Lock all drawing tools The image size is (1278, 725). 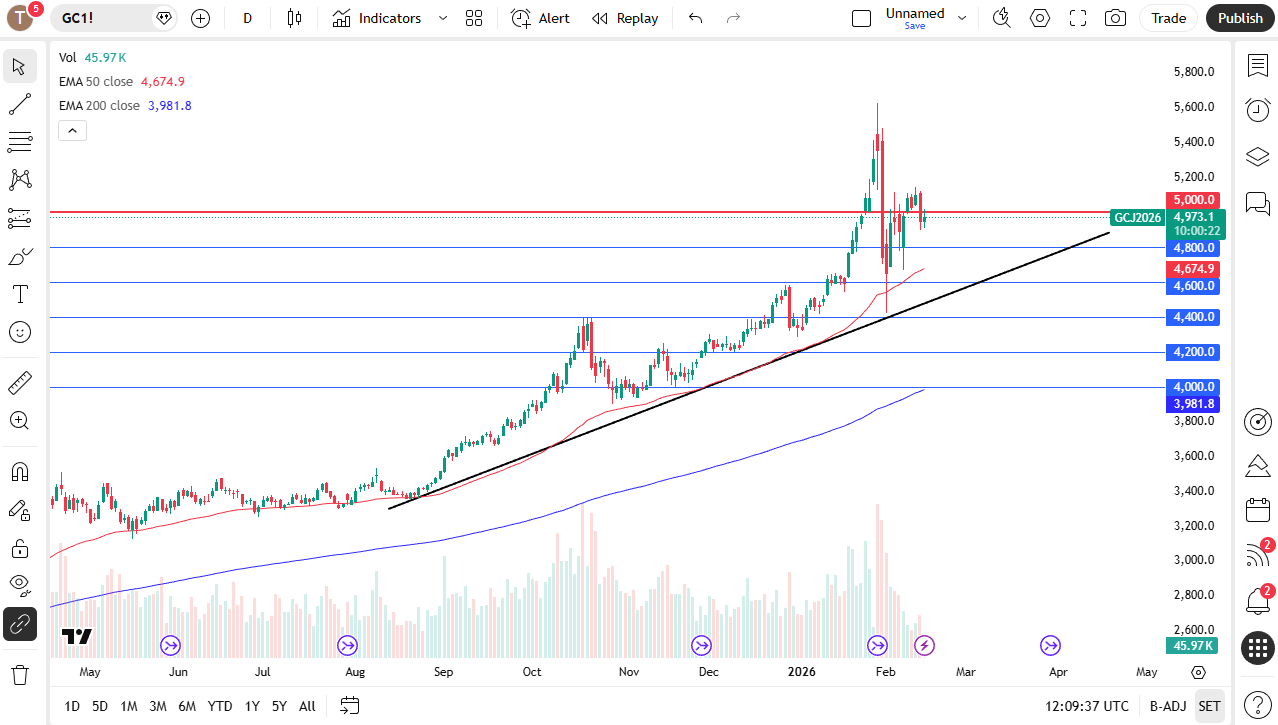pos(19,548)
